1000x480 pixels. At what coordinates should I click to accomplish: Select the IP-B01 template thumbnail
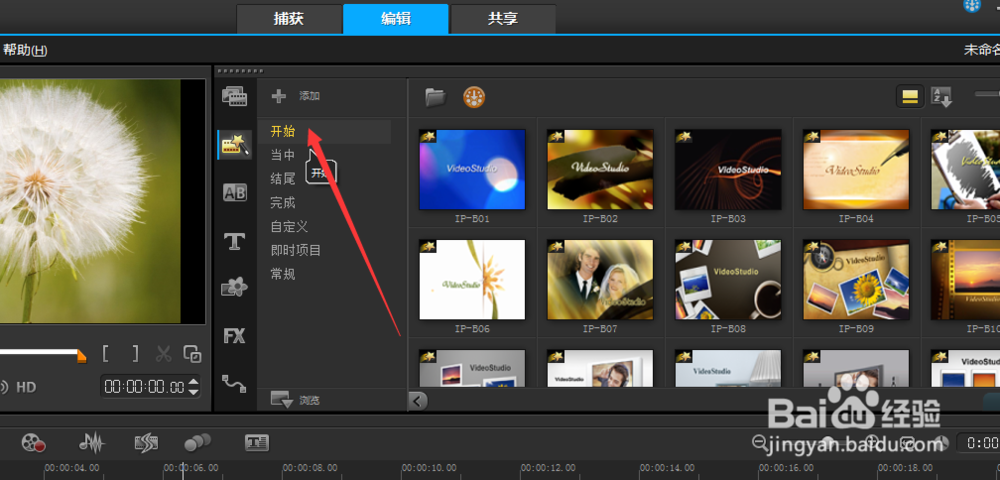point(472,170)
